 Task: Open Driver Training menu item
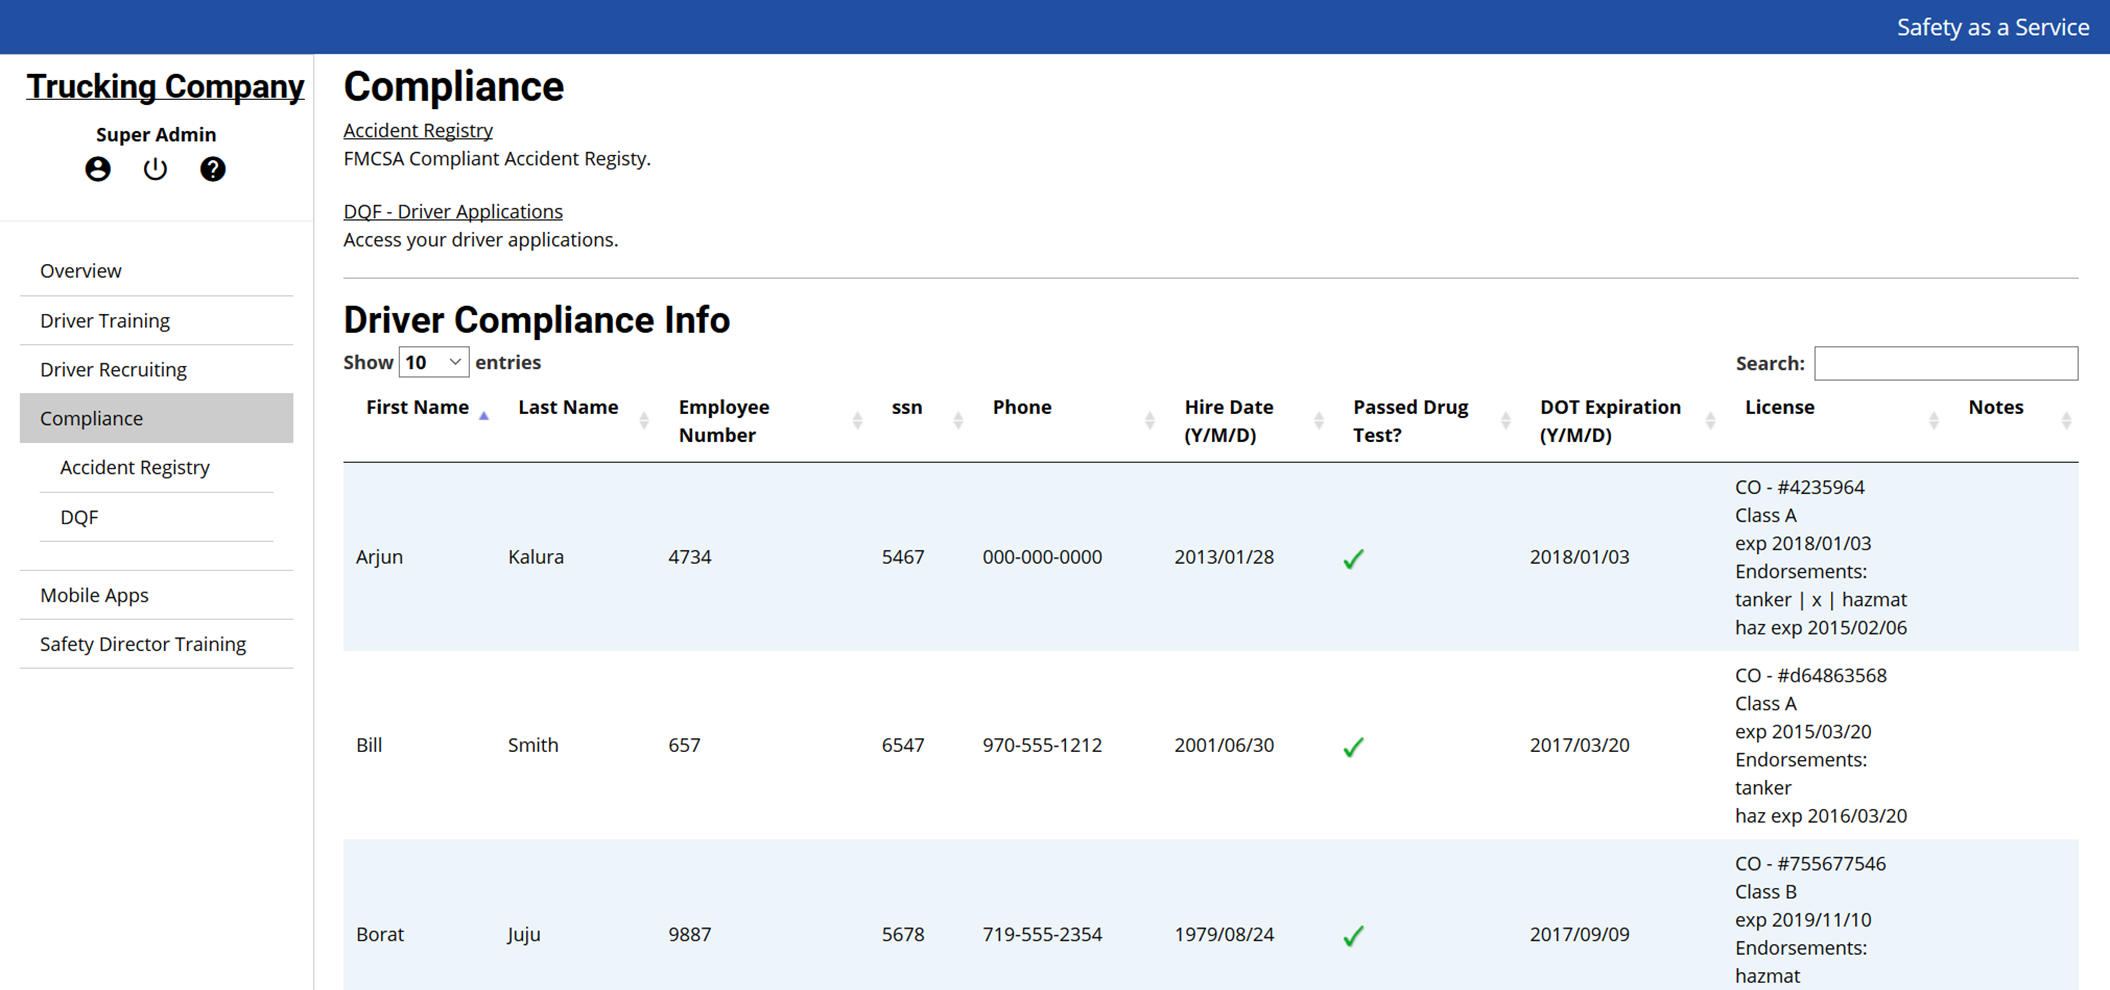coord(156,320)
